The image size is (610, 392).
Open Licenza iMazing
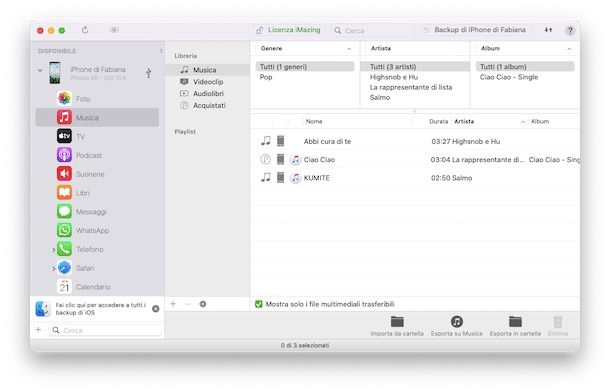(288, 30)
